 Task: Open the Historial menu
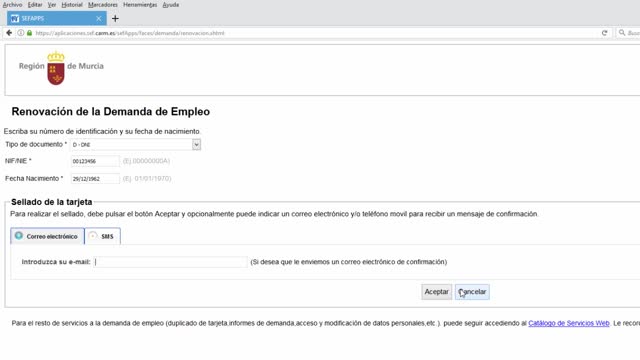(x=72, y=5)
